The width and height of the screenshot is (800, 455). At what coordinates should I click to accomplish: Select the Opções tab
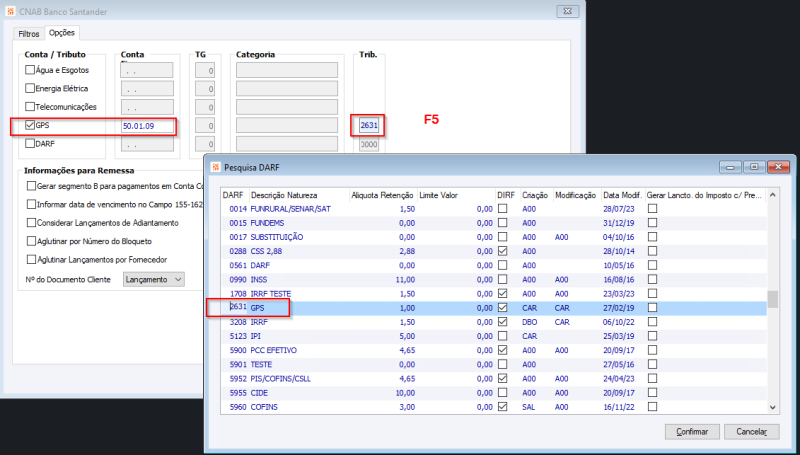(62, 33)
